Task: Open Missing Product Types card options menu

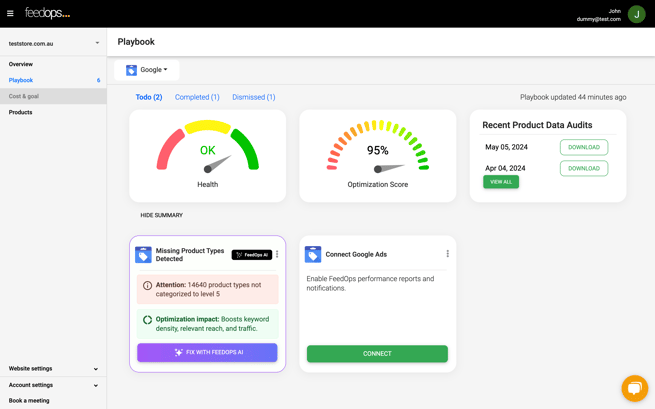Action: (277, 254)
